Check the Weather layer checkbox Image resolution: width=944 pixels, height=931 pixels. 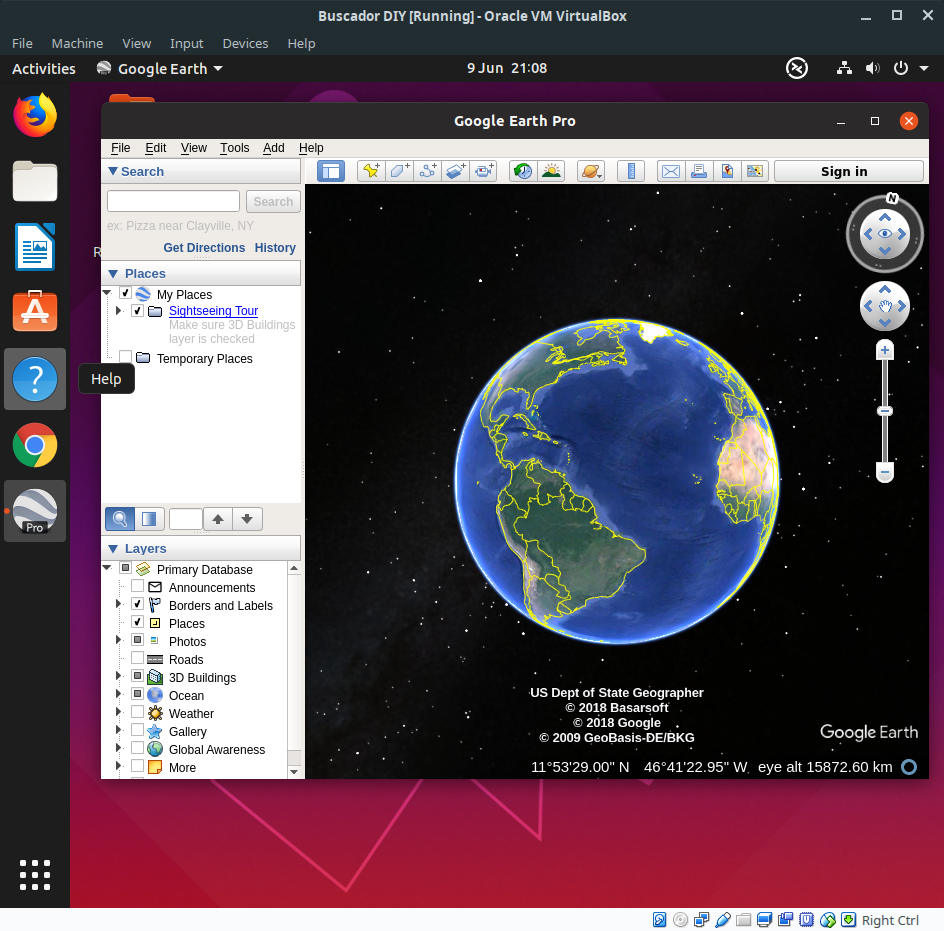[x=137, y=712]
